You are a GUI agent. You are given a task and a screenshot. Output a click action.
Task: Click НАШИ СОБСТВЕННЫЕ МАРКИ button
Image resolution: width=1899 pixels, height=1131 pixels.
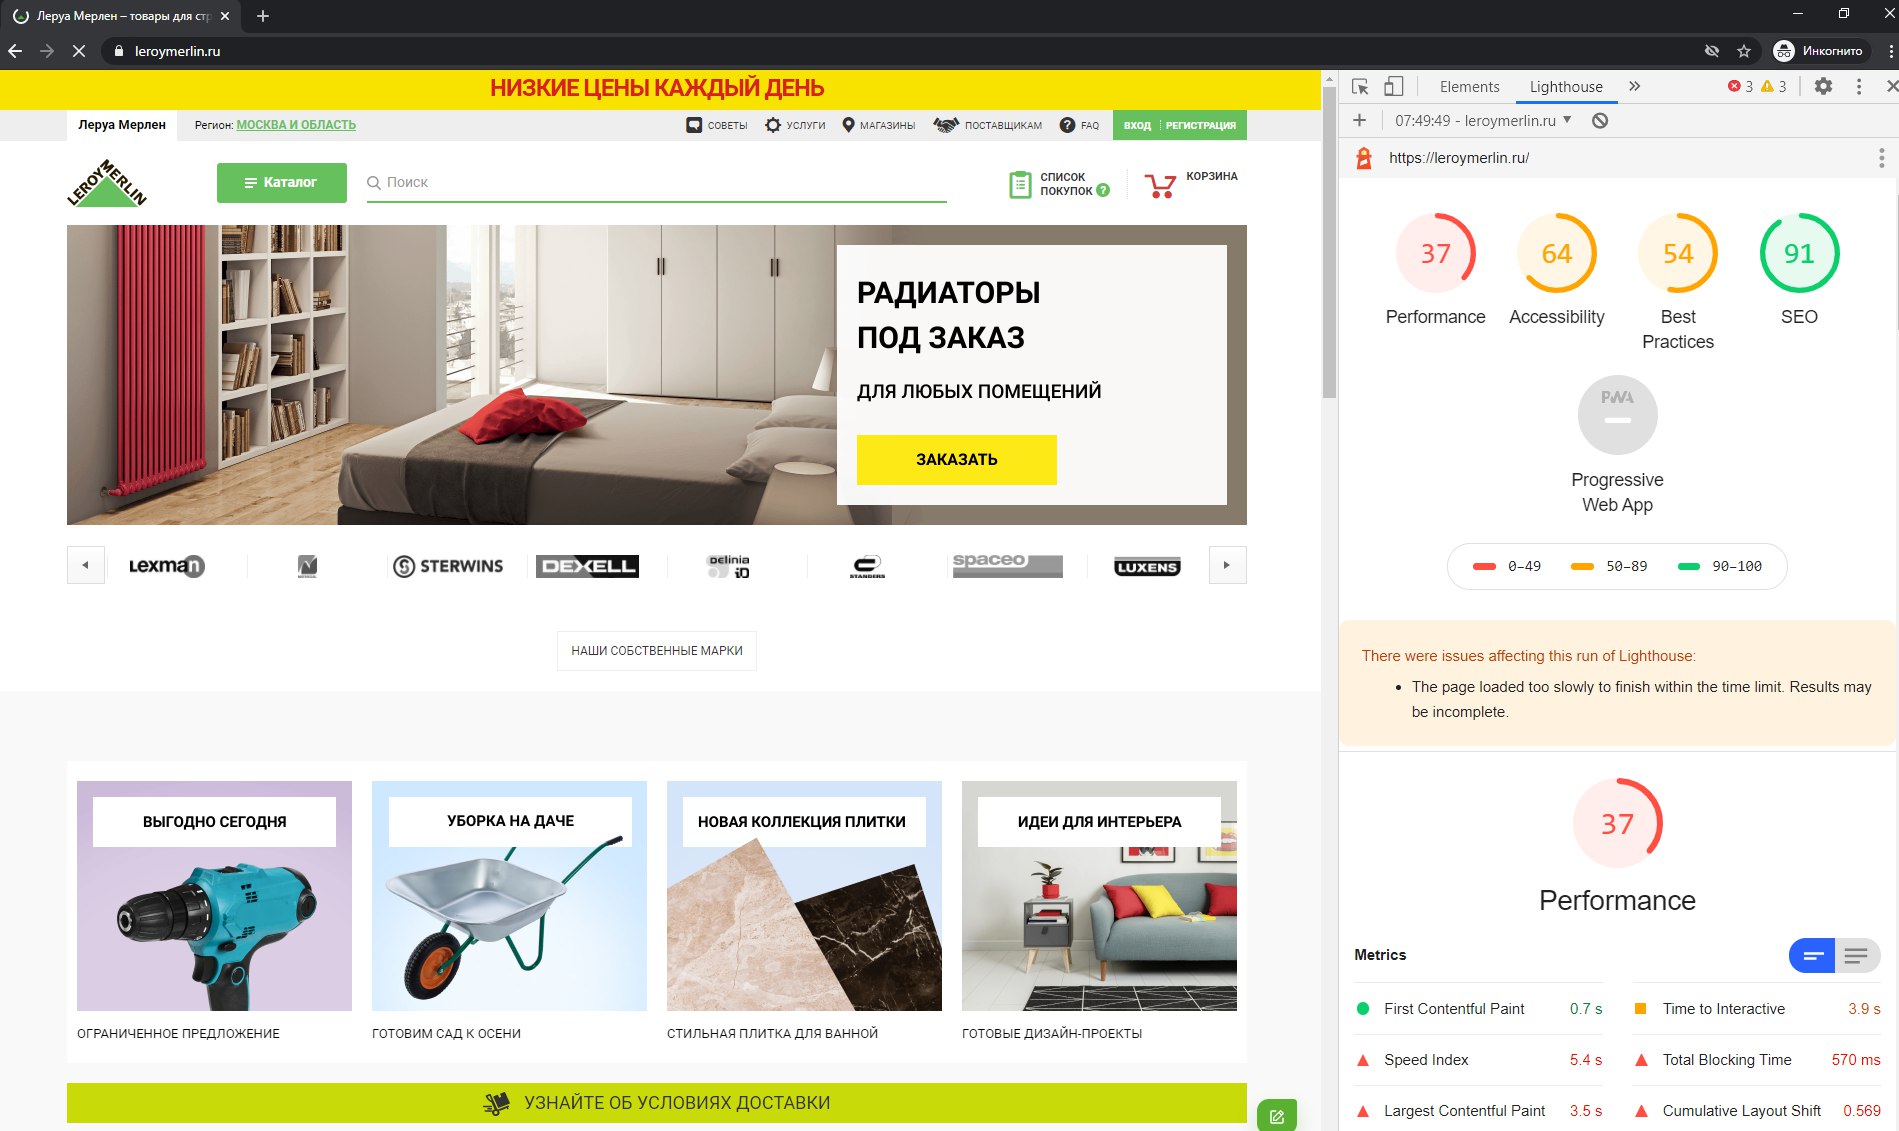656,651
